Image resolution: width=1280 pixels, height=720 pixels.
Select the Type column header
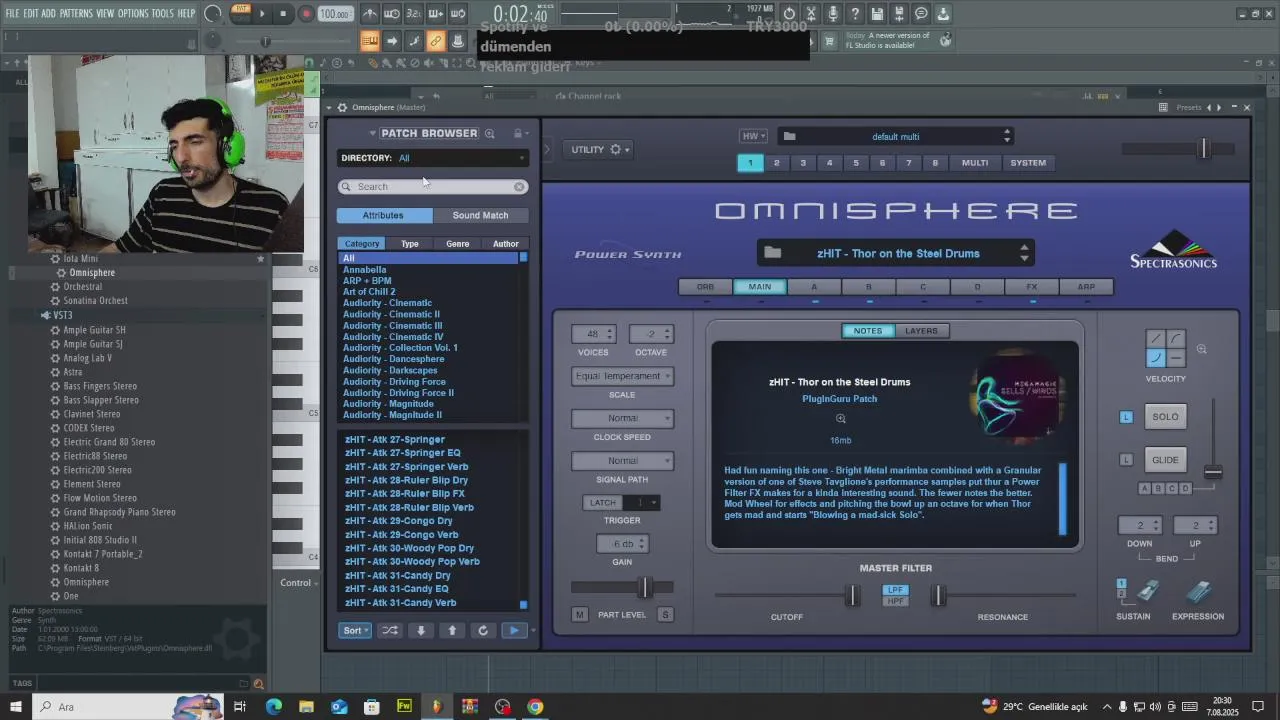(410, 244)
